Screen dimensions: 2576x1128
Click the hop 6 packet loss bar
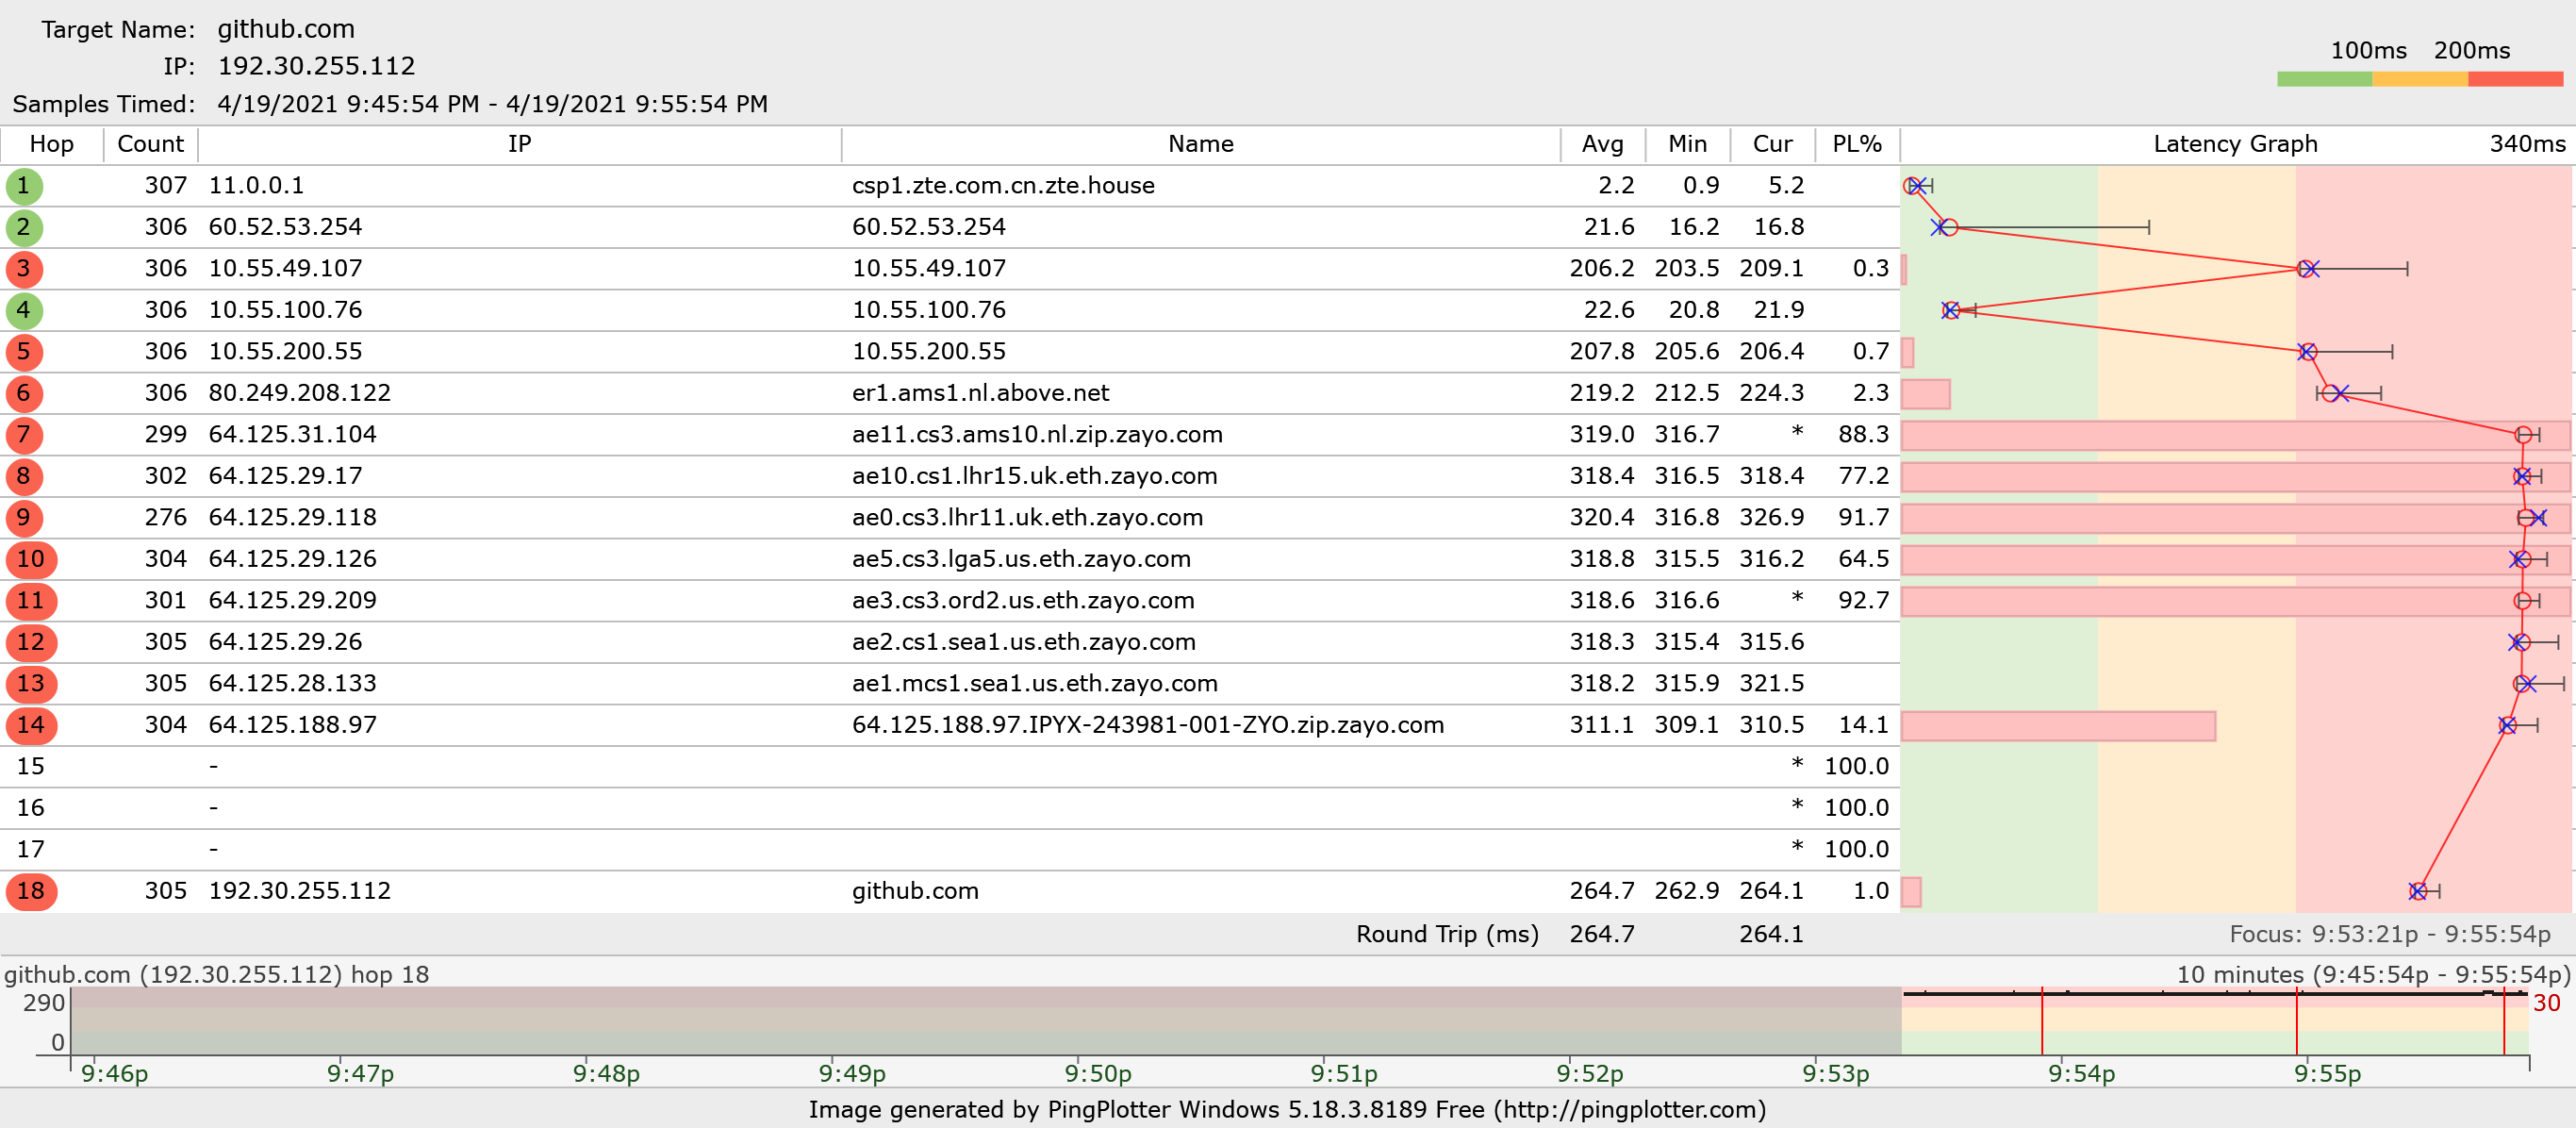1925,394
